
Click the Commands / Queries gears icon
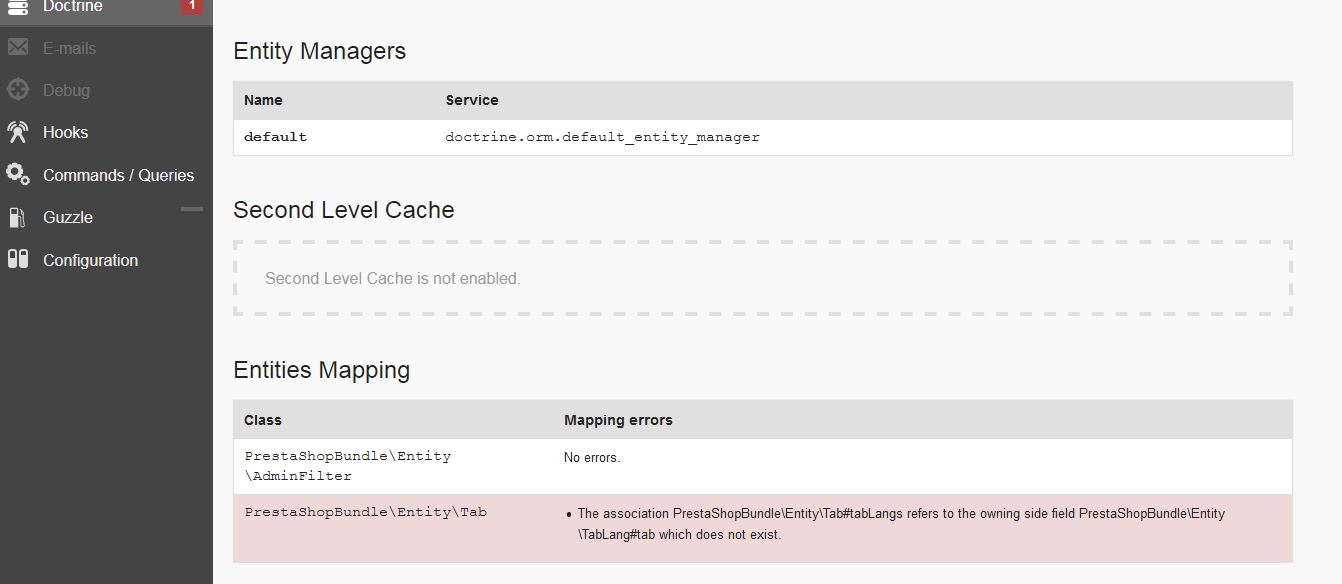point(16,174)
